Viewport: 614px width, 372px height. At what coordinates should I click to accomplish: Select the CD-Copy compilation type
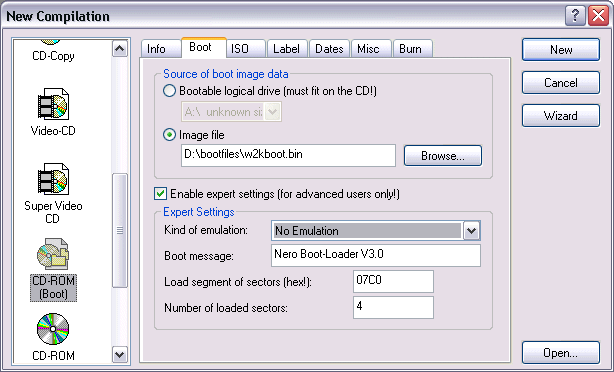click(53, 56)
